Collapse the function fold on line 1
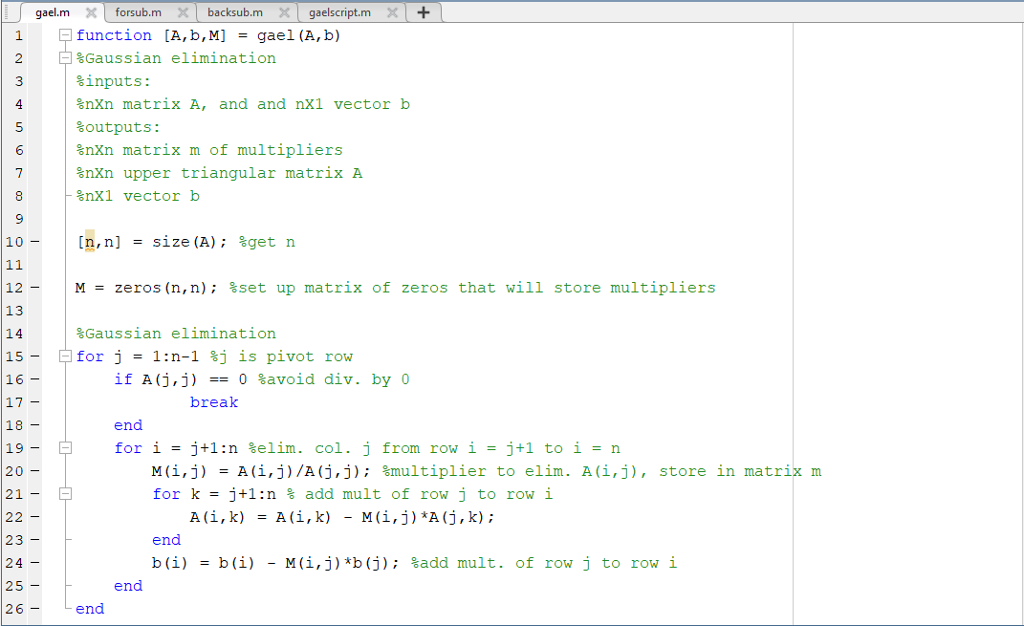This screenshot has width=1024, height=626. (x=64, y=35)
